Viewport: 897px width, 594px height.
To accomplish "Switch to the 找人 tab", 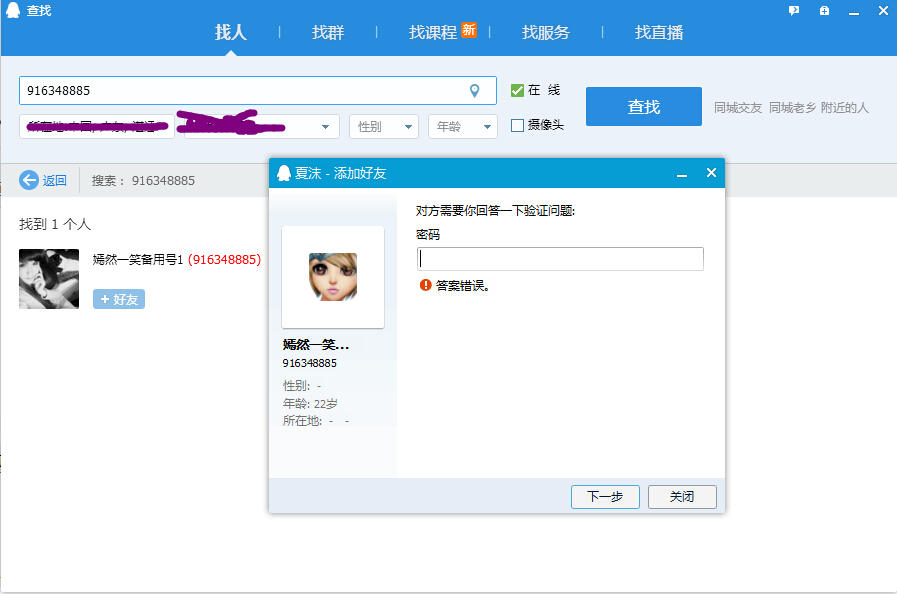I will pyautogui.click(x=231, y=32).
